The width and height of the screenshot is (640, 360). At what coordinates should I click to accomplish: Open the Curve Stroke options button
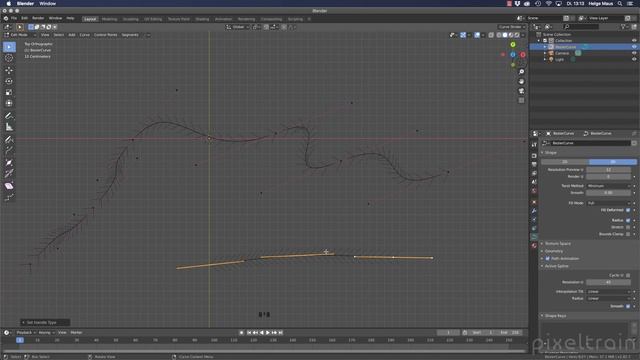pyautogui.click(x=512, y=27)
